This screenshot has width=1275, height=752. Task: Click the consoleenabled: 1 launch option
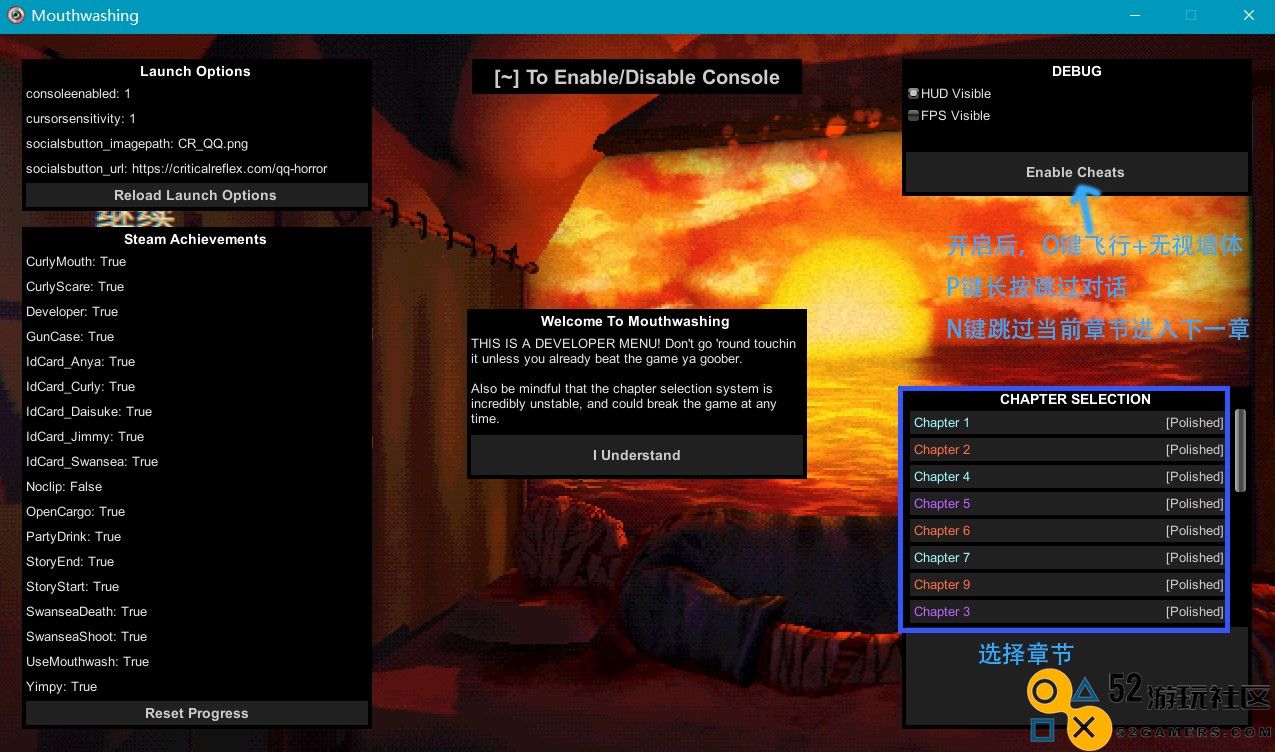tap(78, 93)
